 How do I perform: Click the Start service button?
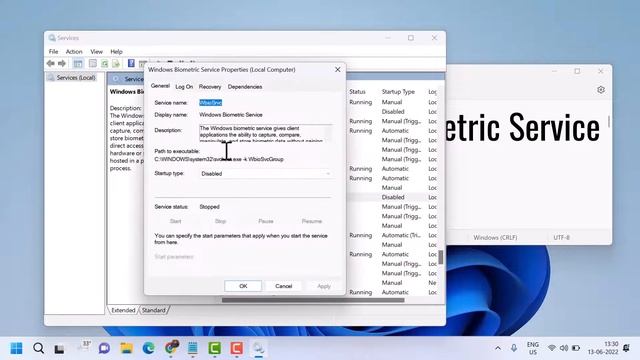[x=175, y=221]
